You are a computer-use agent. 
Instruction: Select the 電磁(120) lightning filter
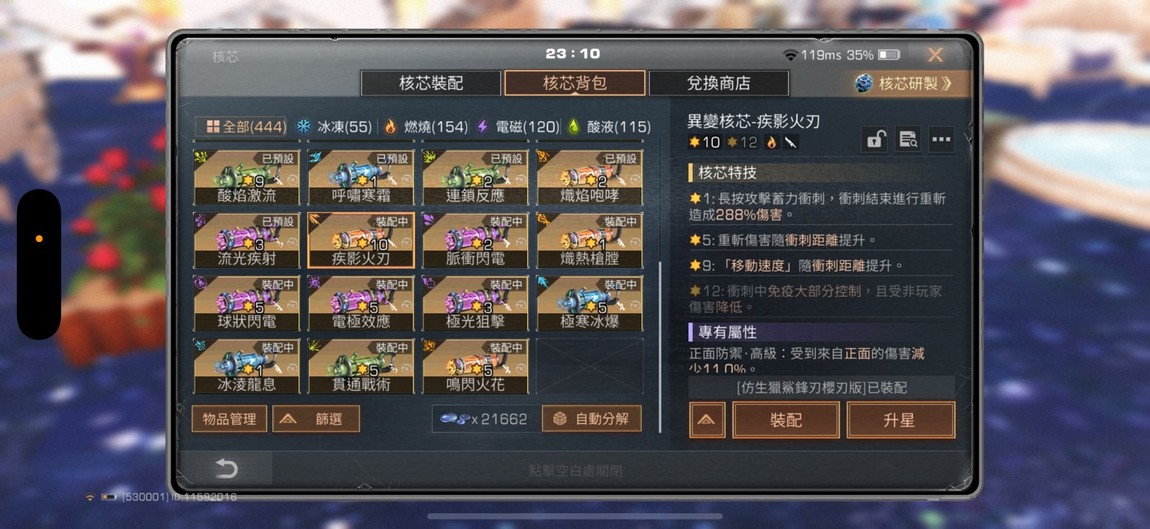[518, 127]
